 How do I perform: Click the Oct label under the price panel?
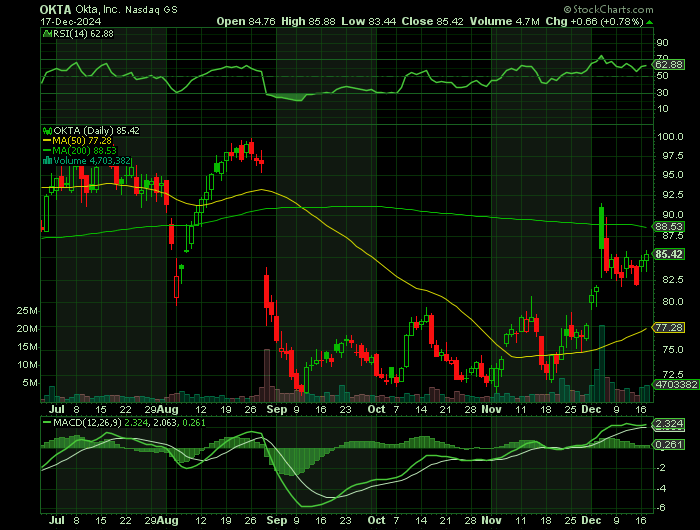[376, 409]
